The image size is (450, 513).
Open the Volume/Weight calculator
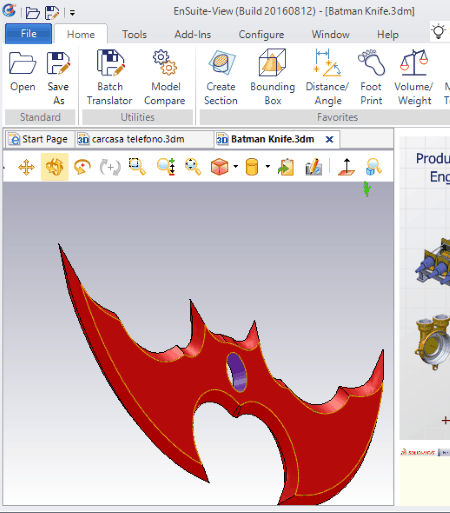pyautogui.click(x=414, y=77)
